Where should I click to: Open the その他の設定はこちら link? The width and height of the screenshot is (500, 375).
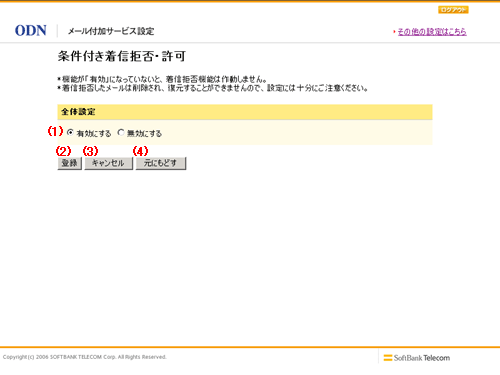[x=432, y=32]
